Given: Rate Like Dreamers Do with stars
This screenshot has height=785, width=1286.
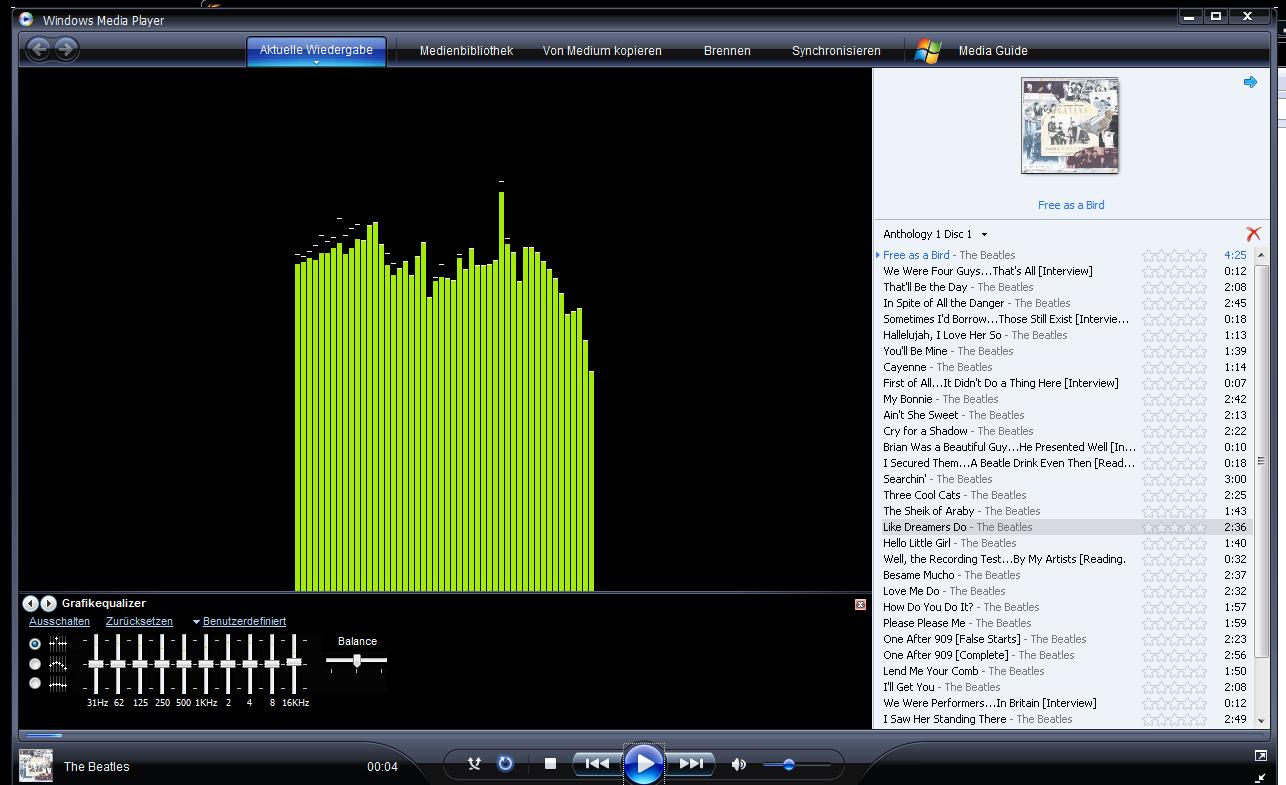Looking at the screenshot, I should (1175, 527).
